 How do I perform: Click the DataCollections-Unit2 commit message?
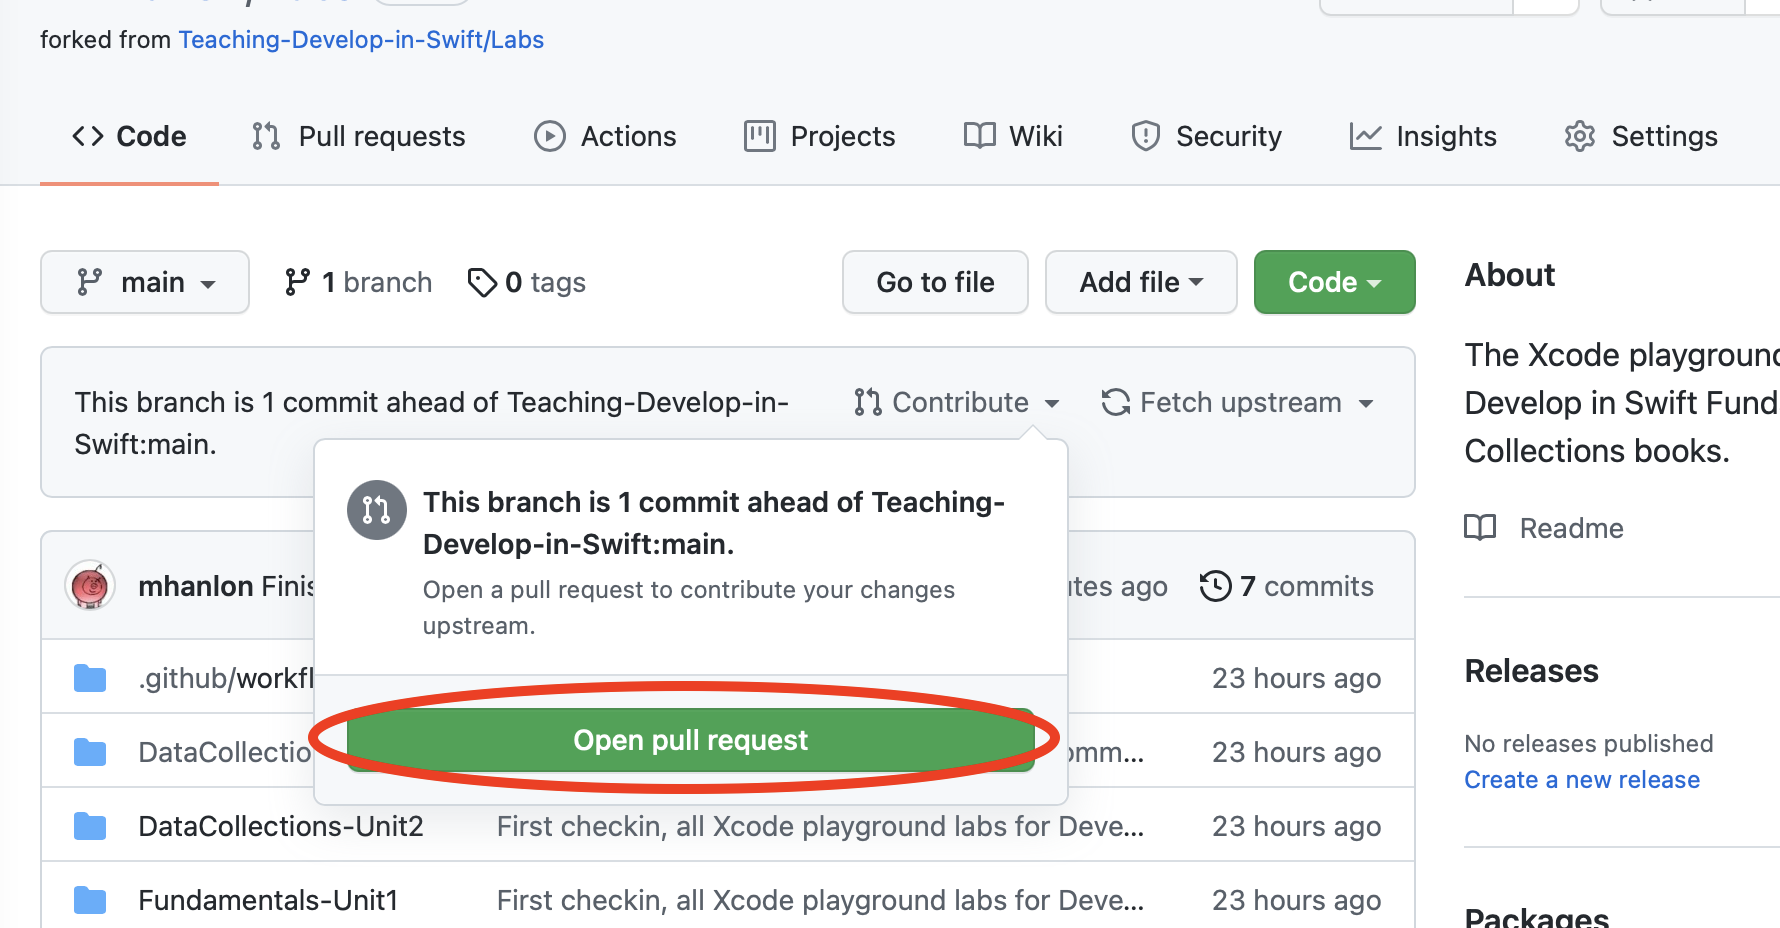[820, 826]
